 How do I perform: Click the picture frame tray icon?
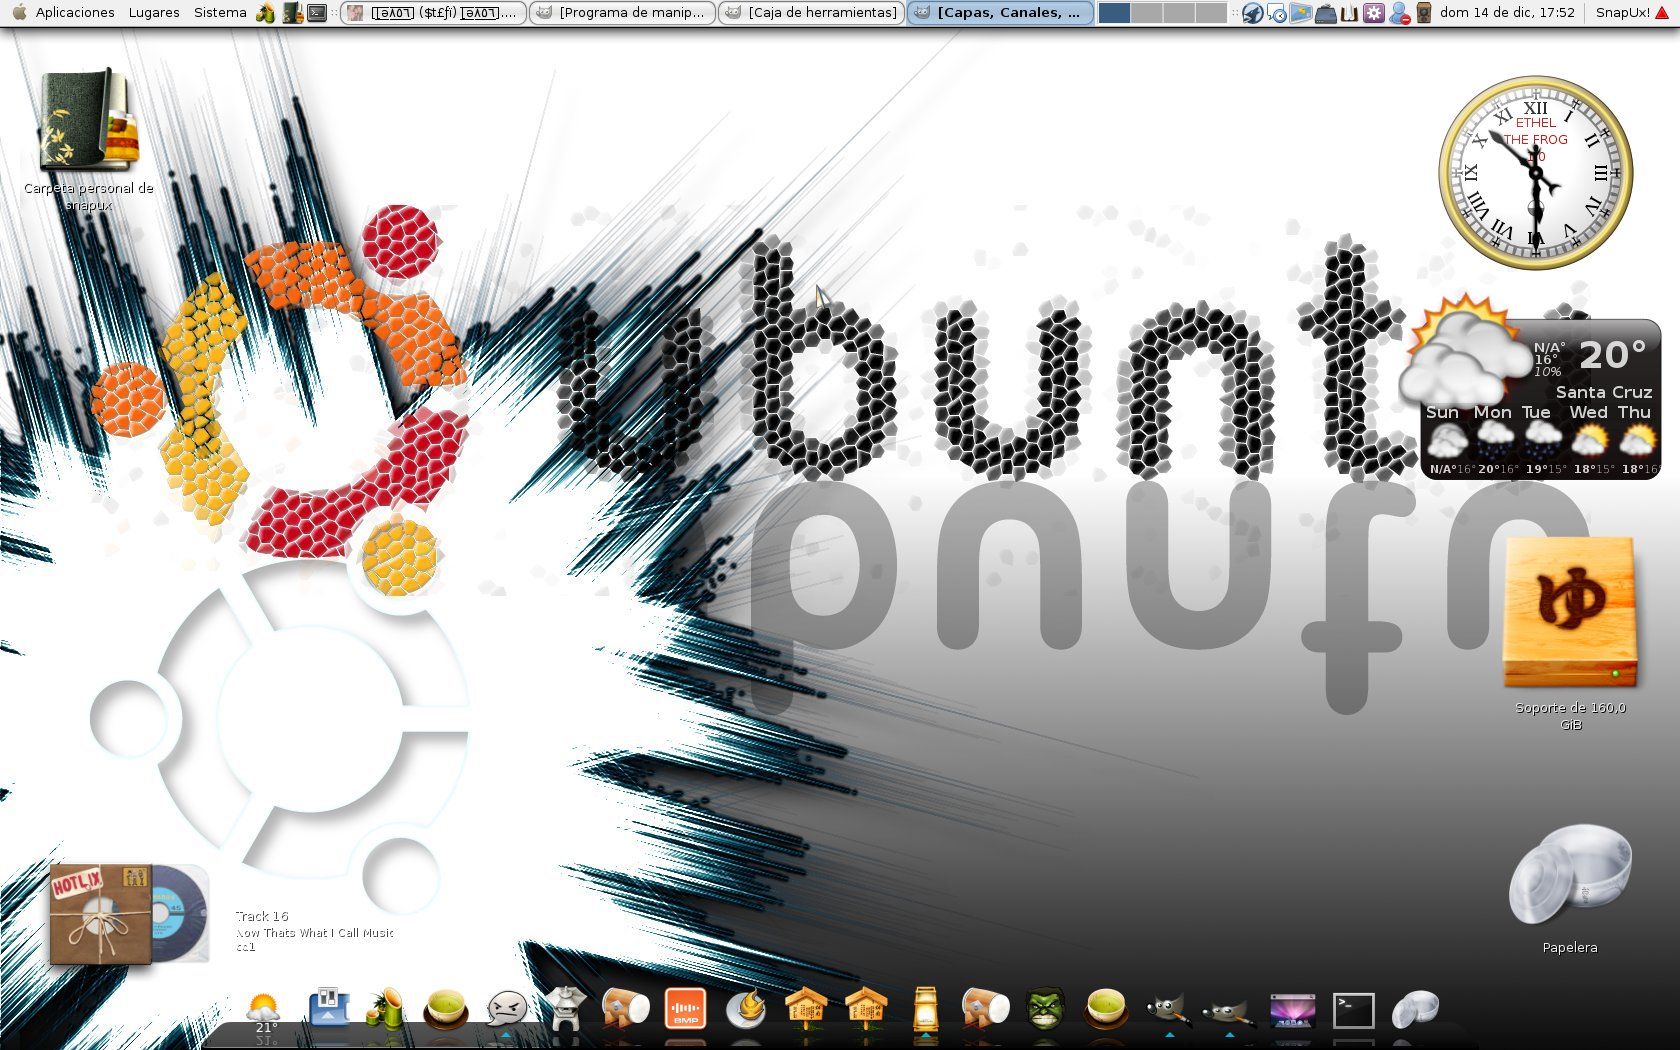(1301, 14)
